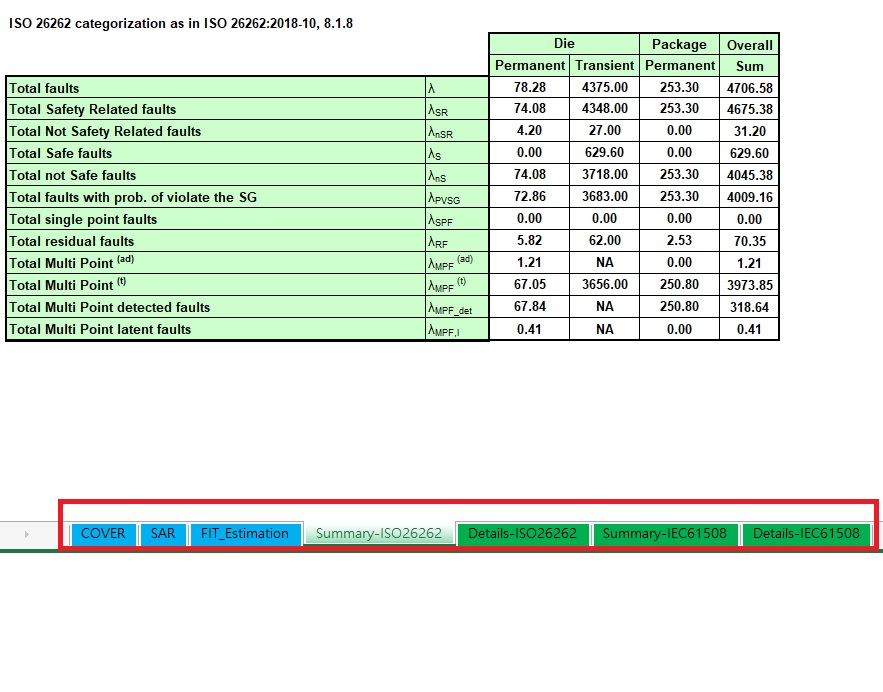Switch to the Details-IEC61508 sheet tab
The width and height of the screenshot is (883, 692).
click(x=806, y=533)
